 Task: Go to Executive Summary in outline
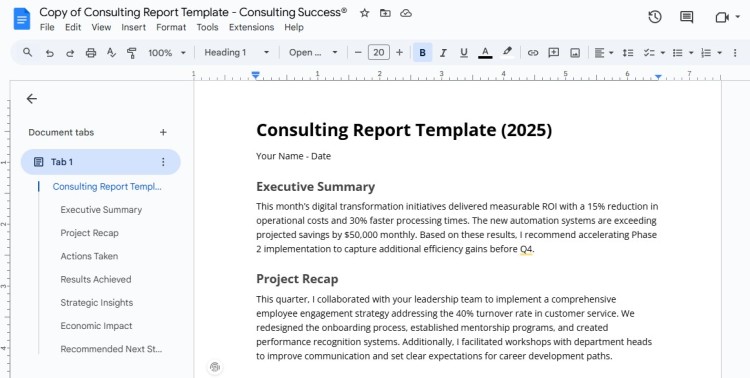point(101,210)
